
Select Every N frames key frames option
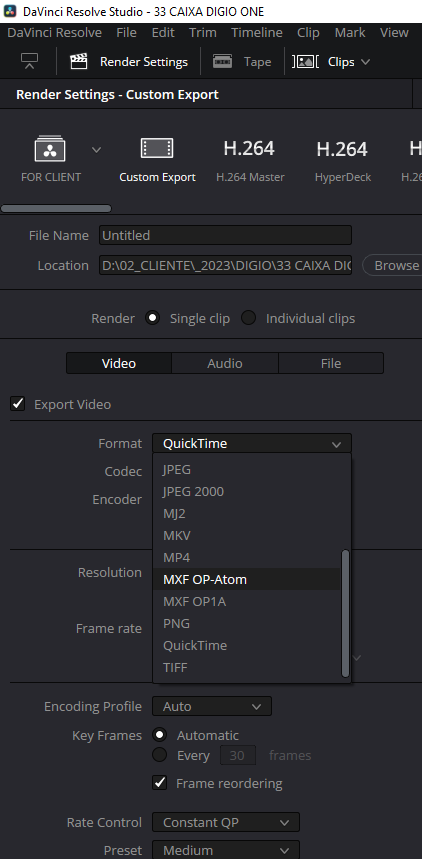click(x=159, y=755)
